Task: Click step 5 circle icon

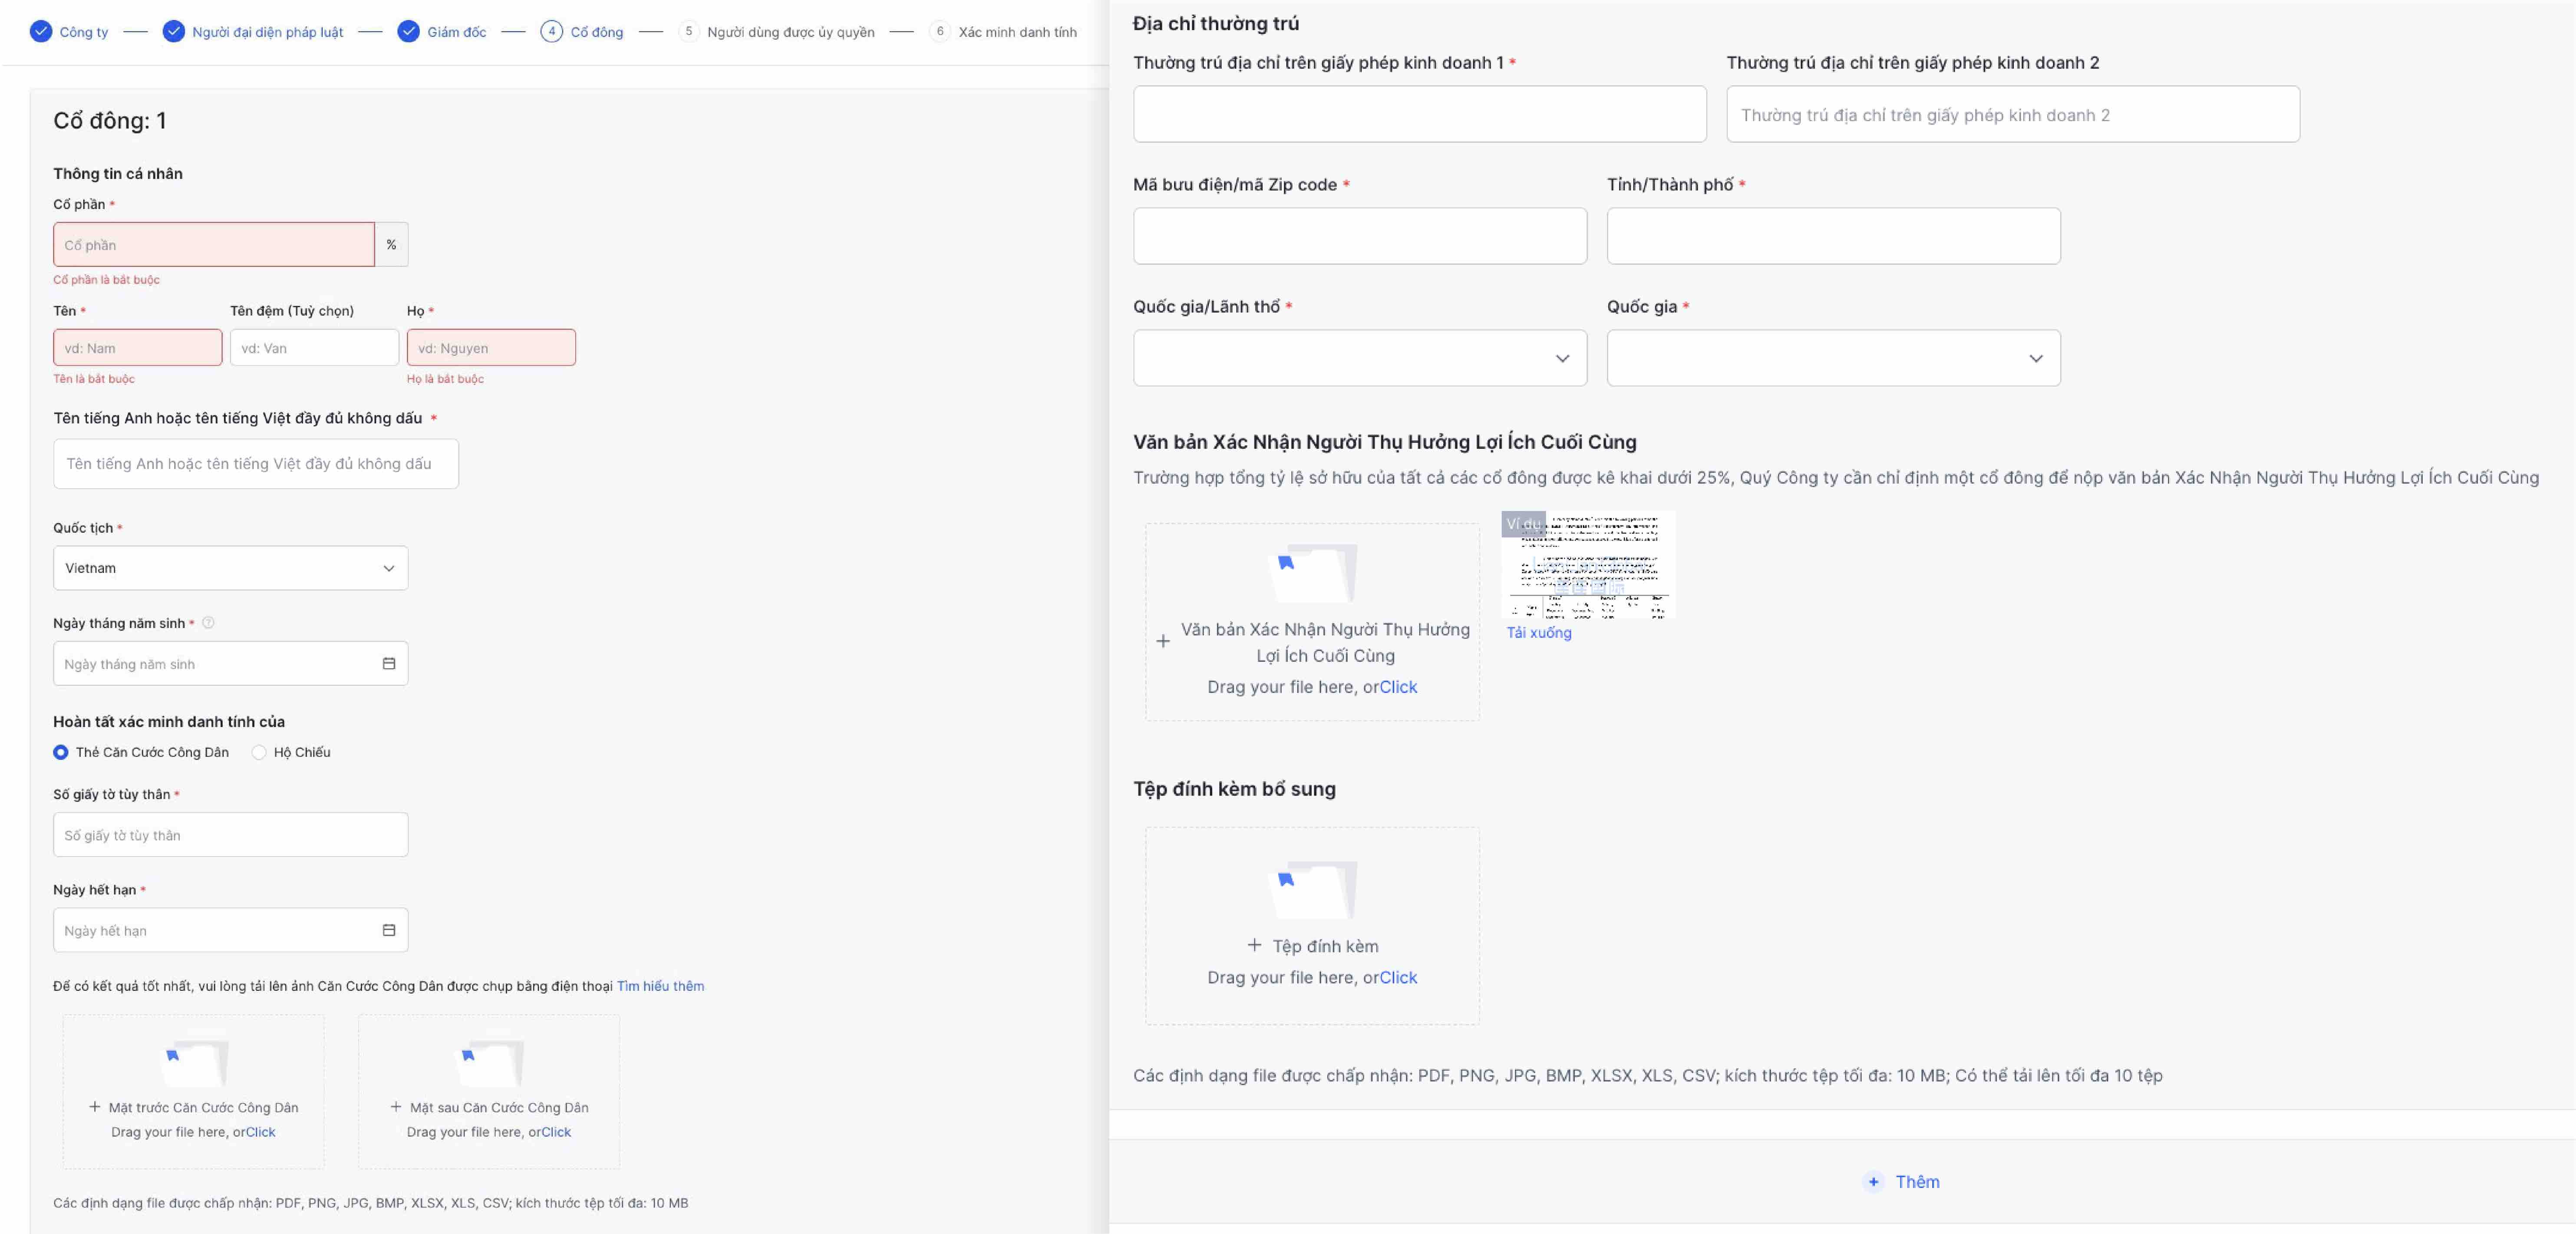Action: (x=689, y=31)
